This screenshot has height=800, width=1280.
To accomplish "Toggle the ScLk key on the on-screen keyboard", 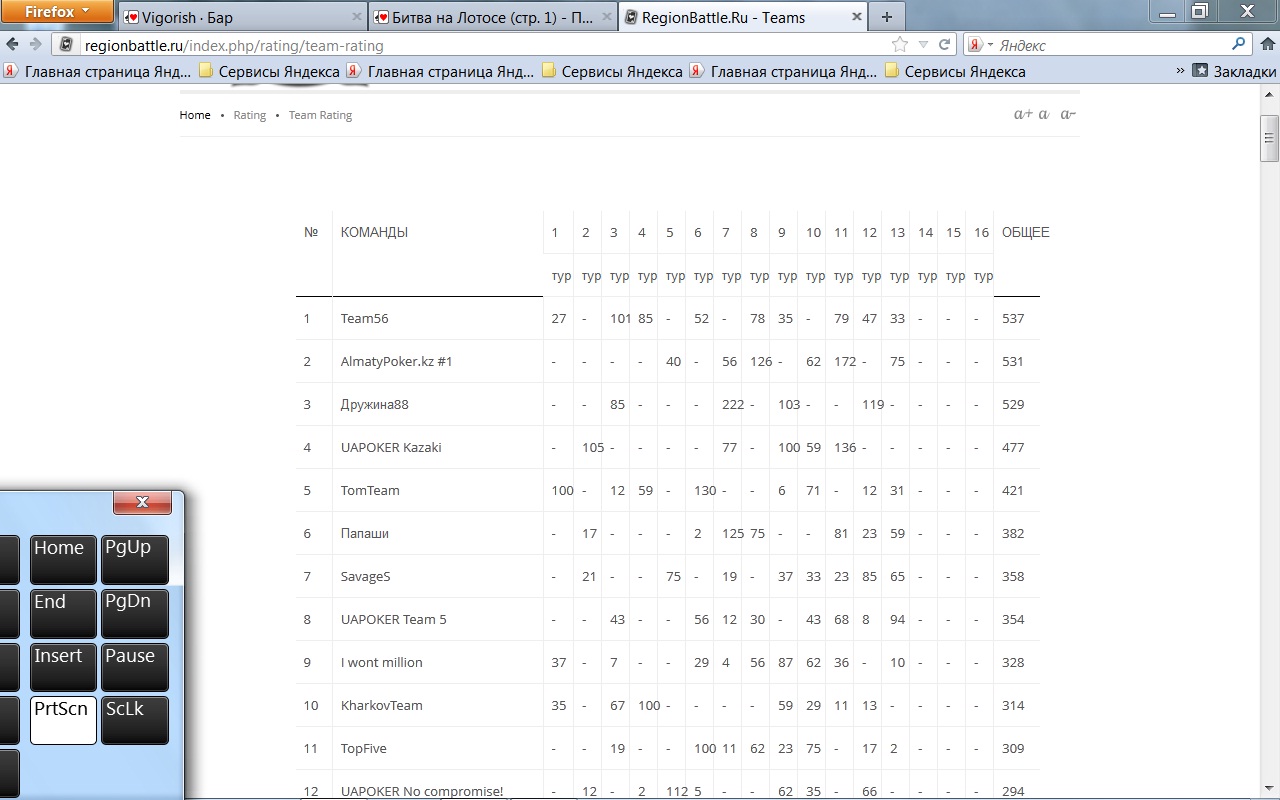I will pyautogui.click(x=134, y=720).
